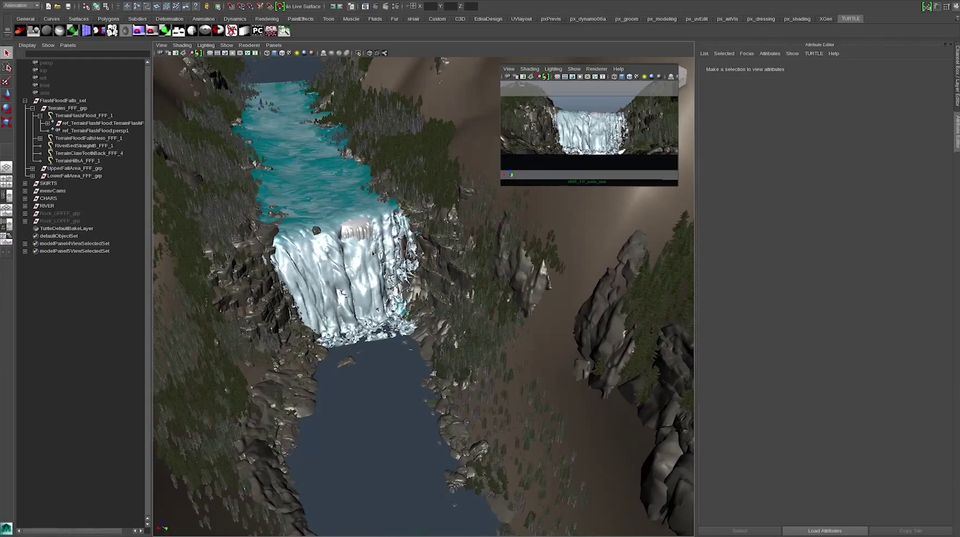The height and width of the screenshot is (537, 960).
Task: Toggle the Make Live Surface magnet button
Action: click(x=280, y=6)
